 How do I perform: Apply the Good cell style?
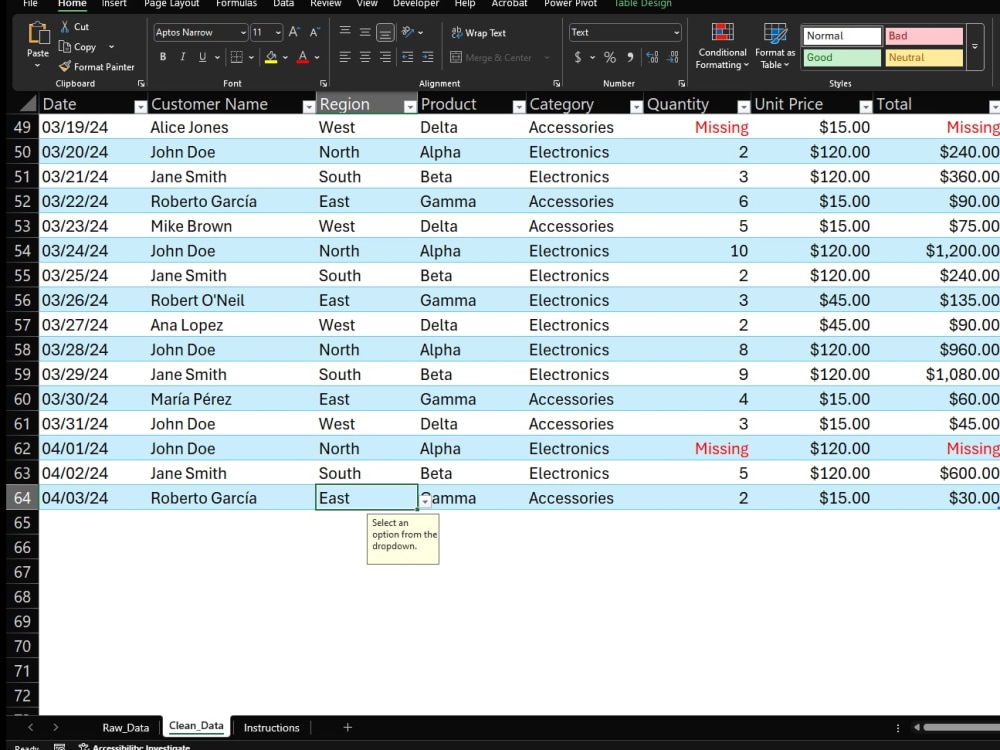[x=842, y=57]
